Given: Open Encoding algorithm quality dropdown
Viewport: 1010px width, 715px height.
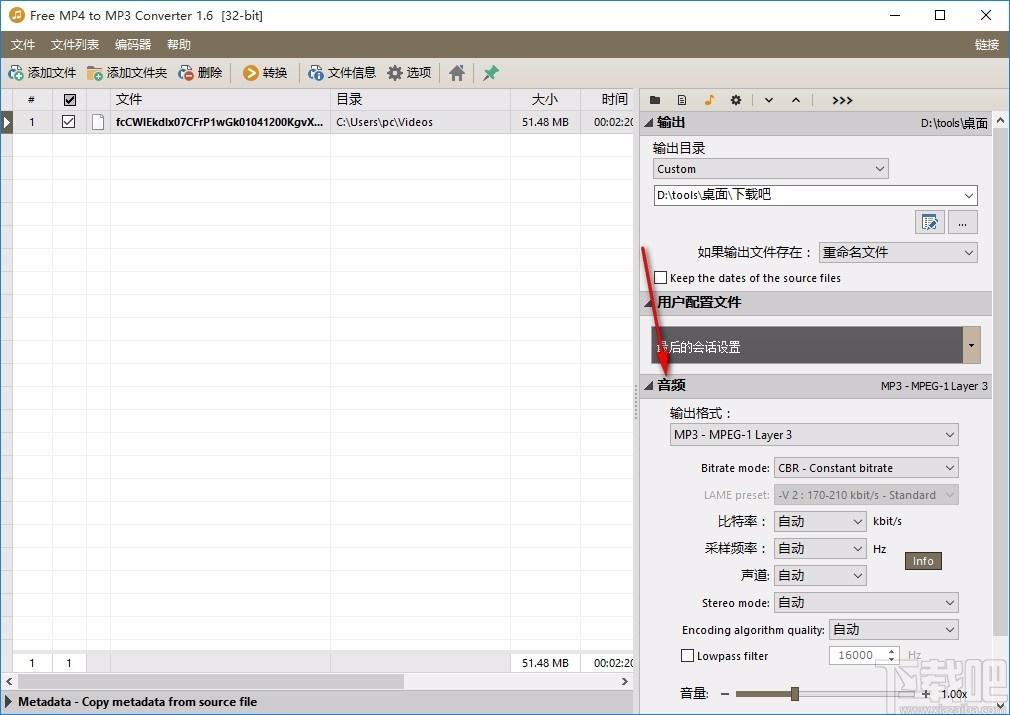Looking at the screenshot, I should click(893, 629).
